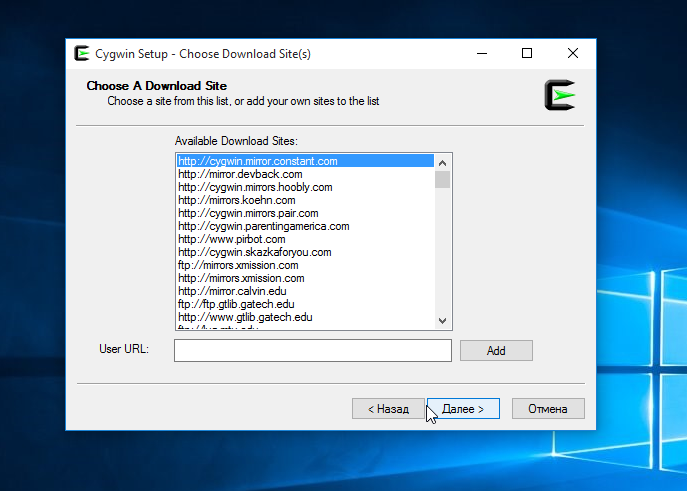Click the scroll down arrow of sites list
This screenshot has width=687, height=491.
click(443, 321)
